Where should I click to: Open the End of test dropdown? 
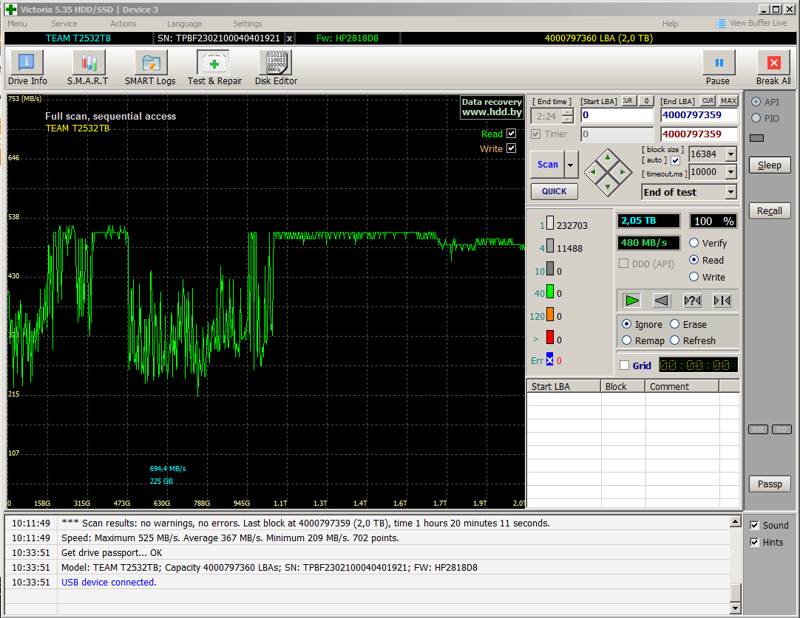[689, 192]
